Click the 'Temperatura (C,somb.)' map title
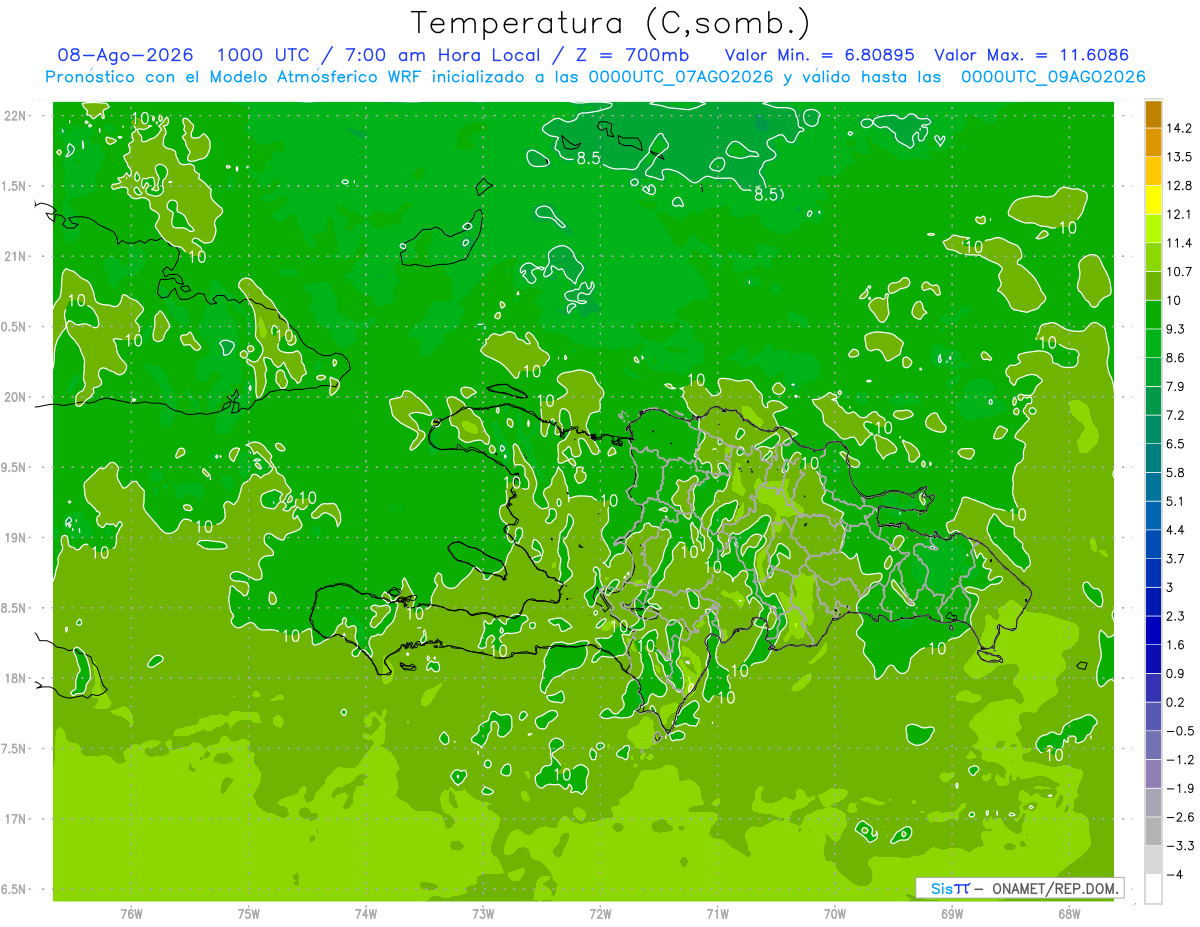This screenshot has height=927, width=1200. click(610, 23)
